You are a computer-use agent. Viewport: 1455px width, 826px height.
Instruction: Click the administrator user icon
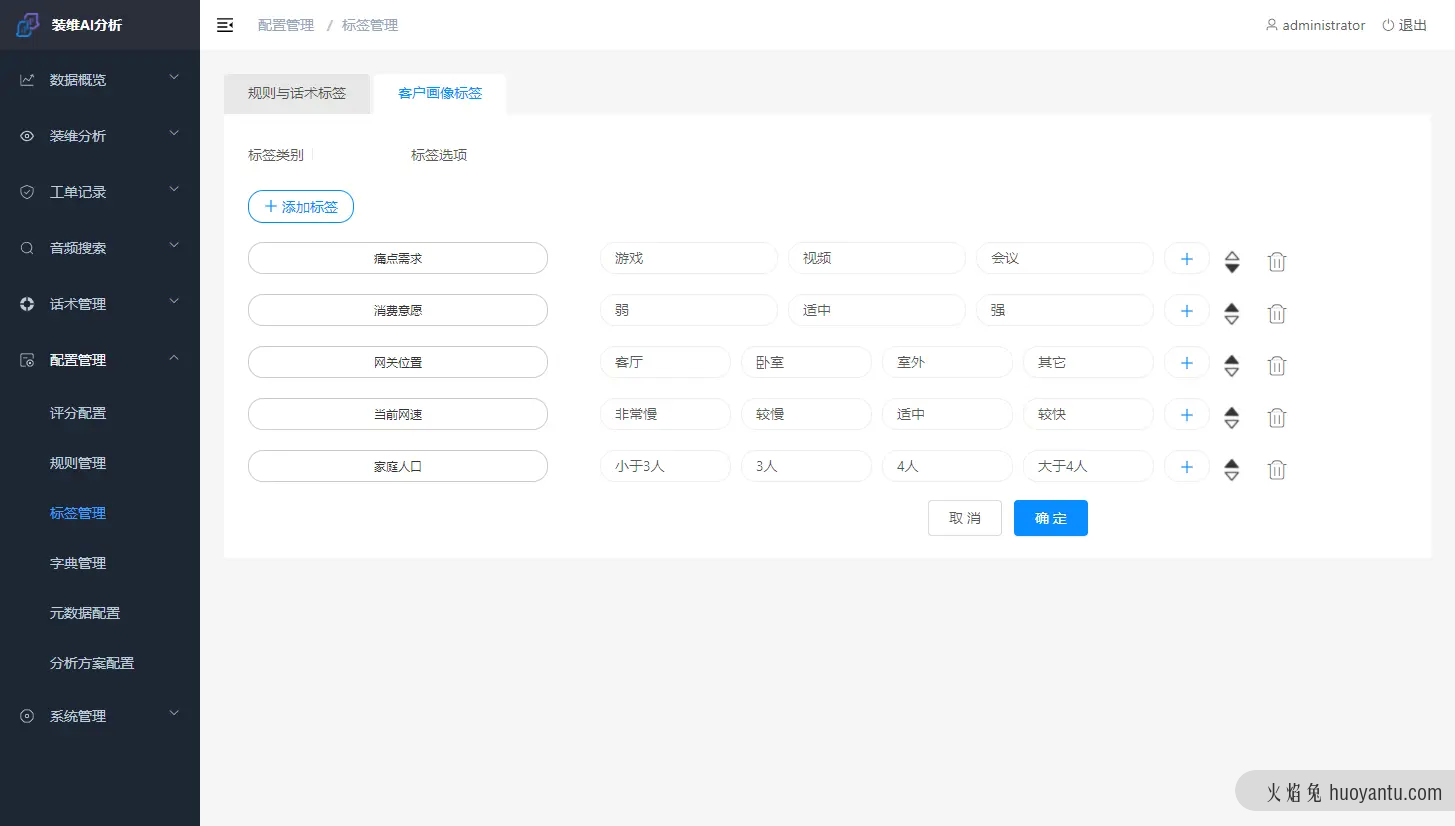(1272, 25)
